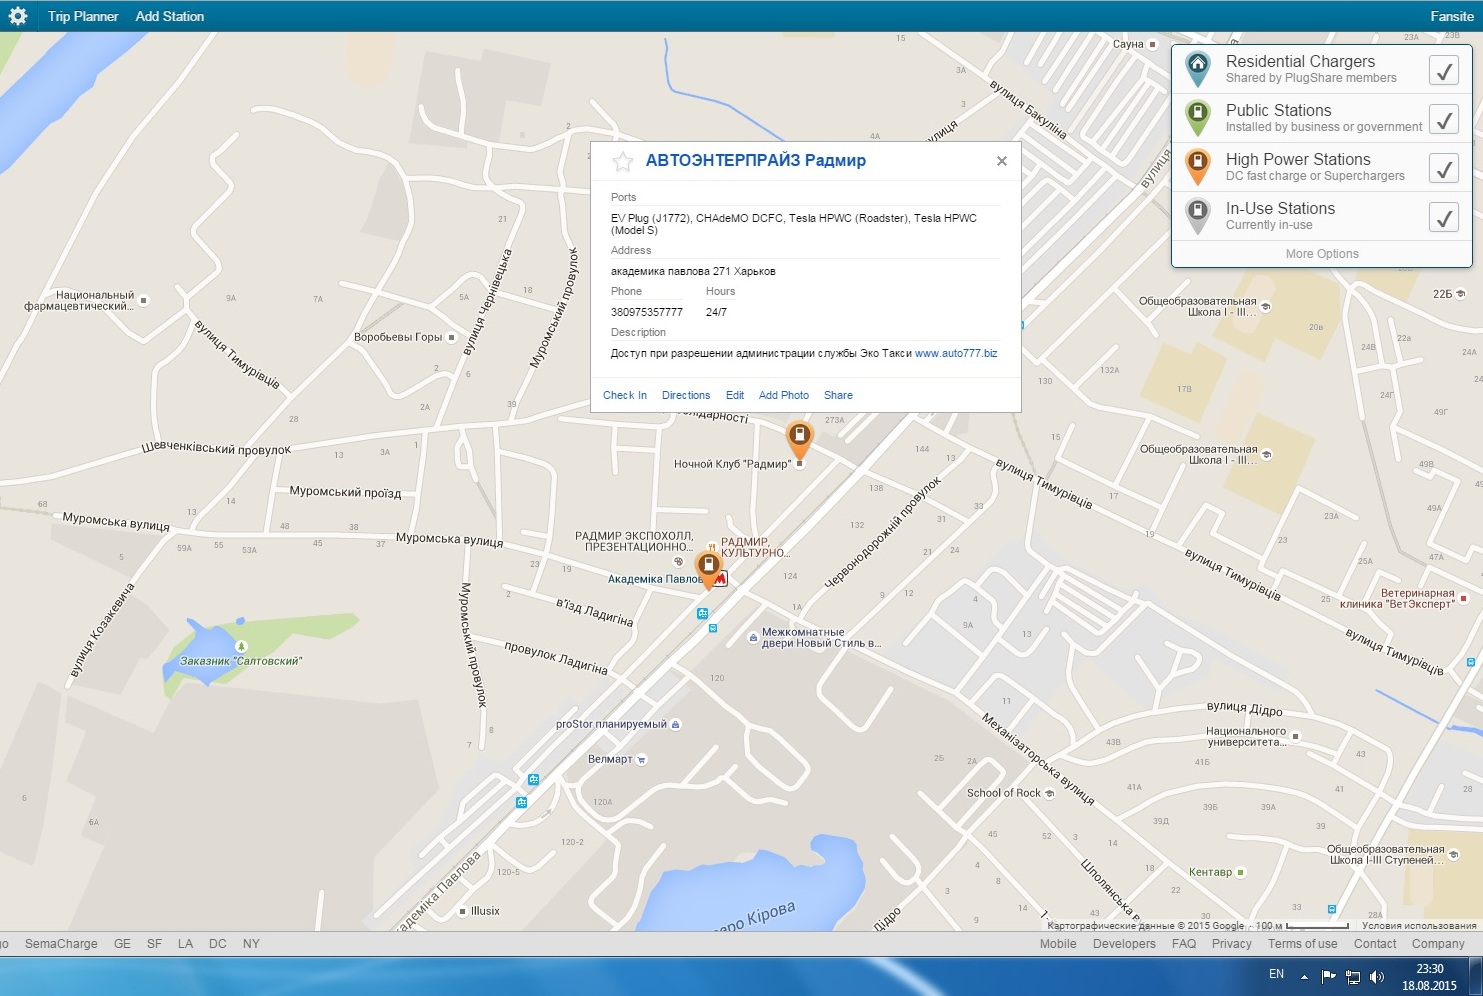The width and height of the screenshot is (1483, 996).
Task: Click the Public Stations green pin icon
Action: coord(1197,117)
